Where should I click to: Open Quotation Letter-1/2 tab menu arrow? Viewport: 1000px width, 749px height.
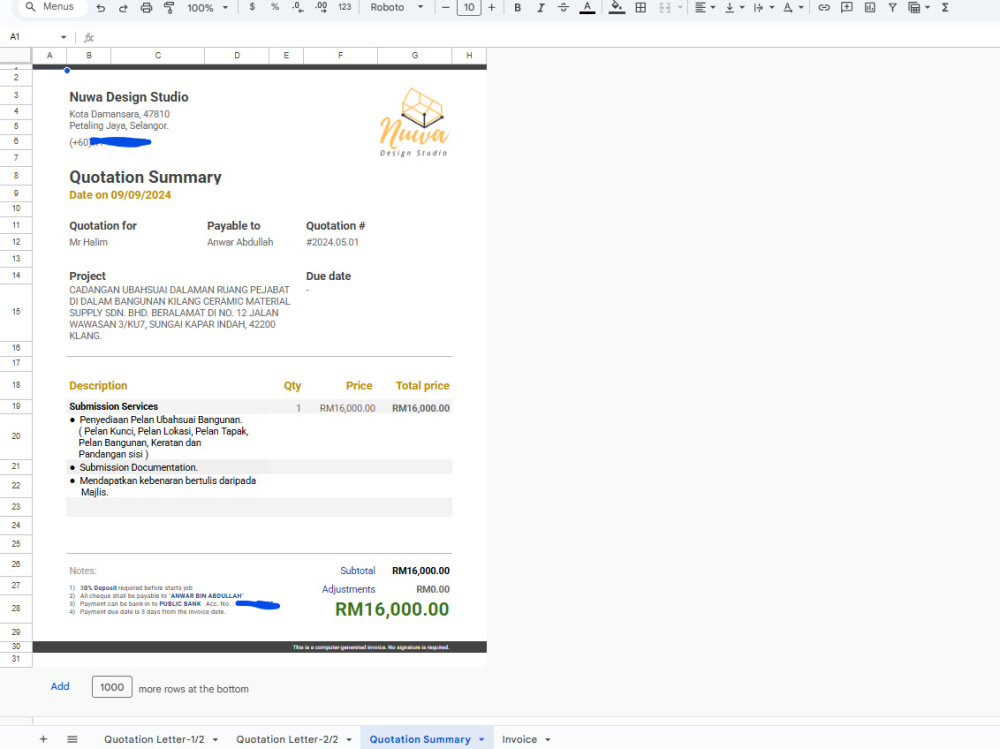tap(216, 739)
